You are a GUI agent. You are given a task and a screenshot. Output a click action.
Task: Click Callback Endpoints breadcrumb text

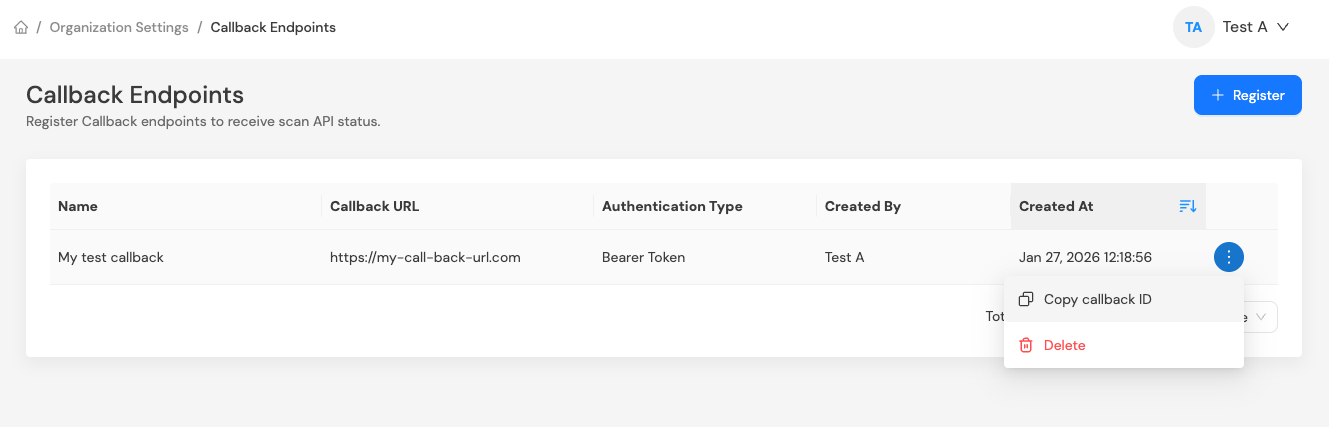pos(273,27)
